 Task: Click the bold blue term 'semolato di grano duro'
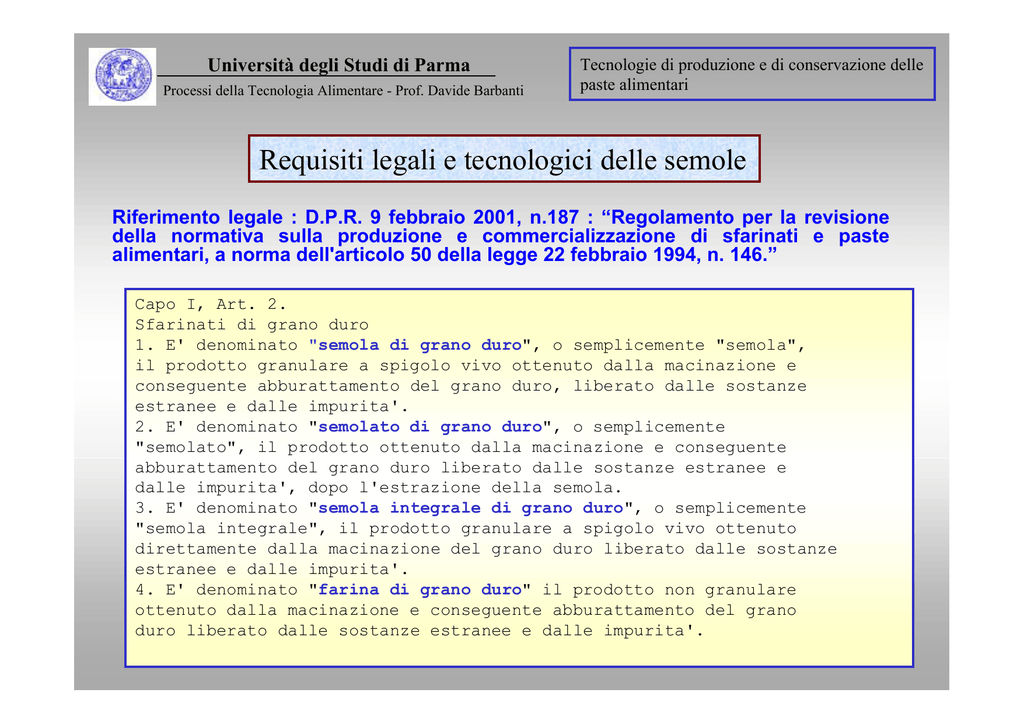click(x=430, y=427)
